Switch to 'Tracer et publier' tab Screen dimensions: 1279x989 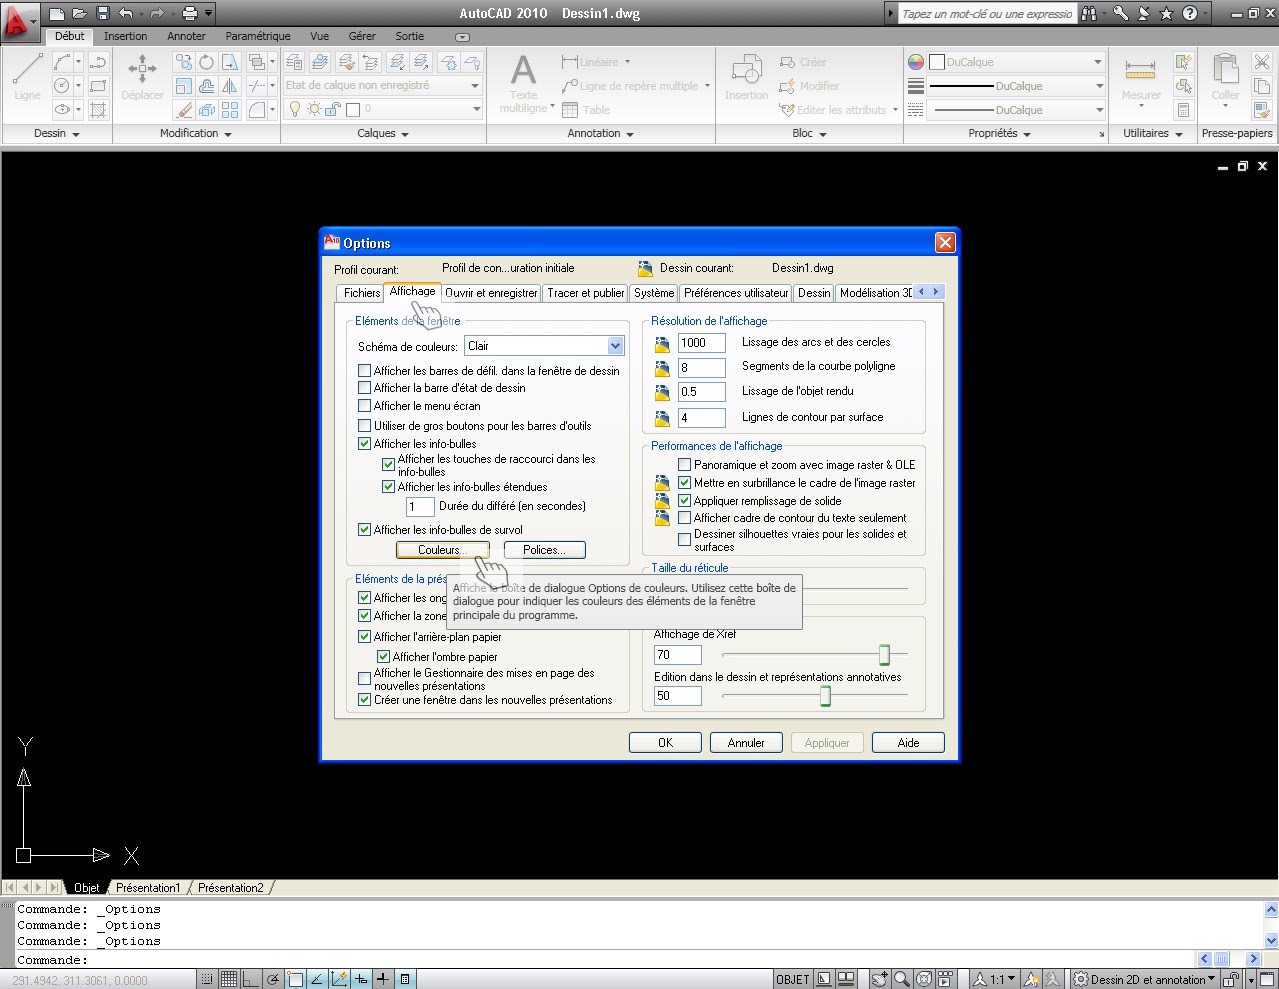(x=586, y=293)
